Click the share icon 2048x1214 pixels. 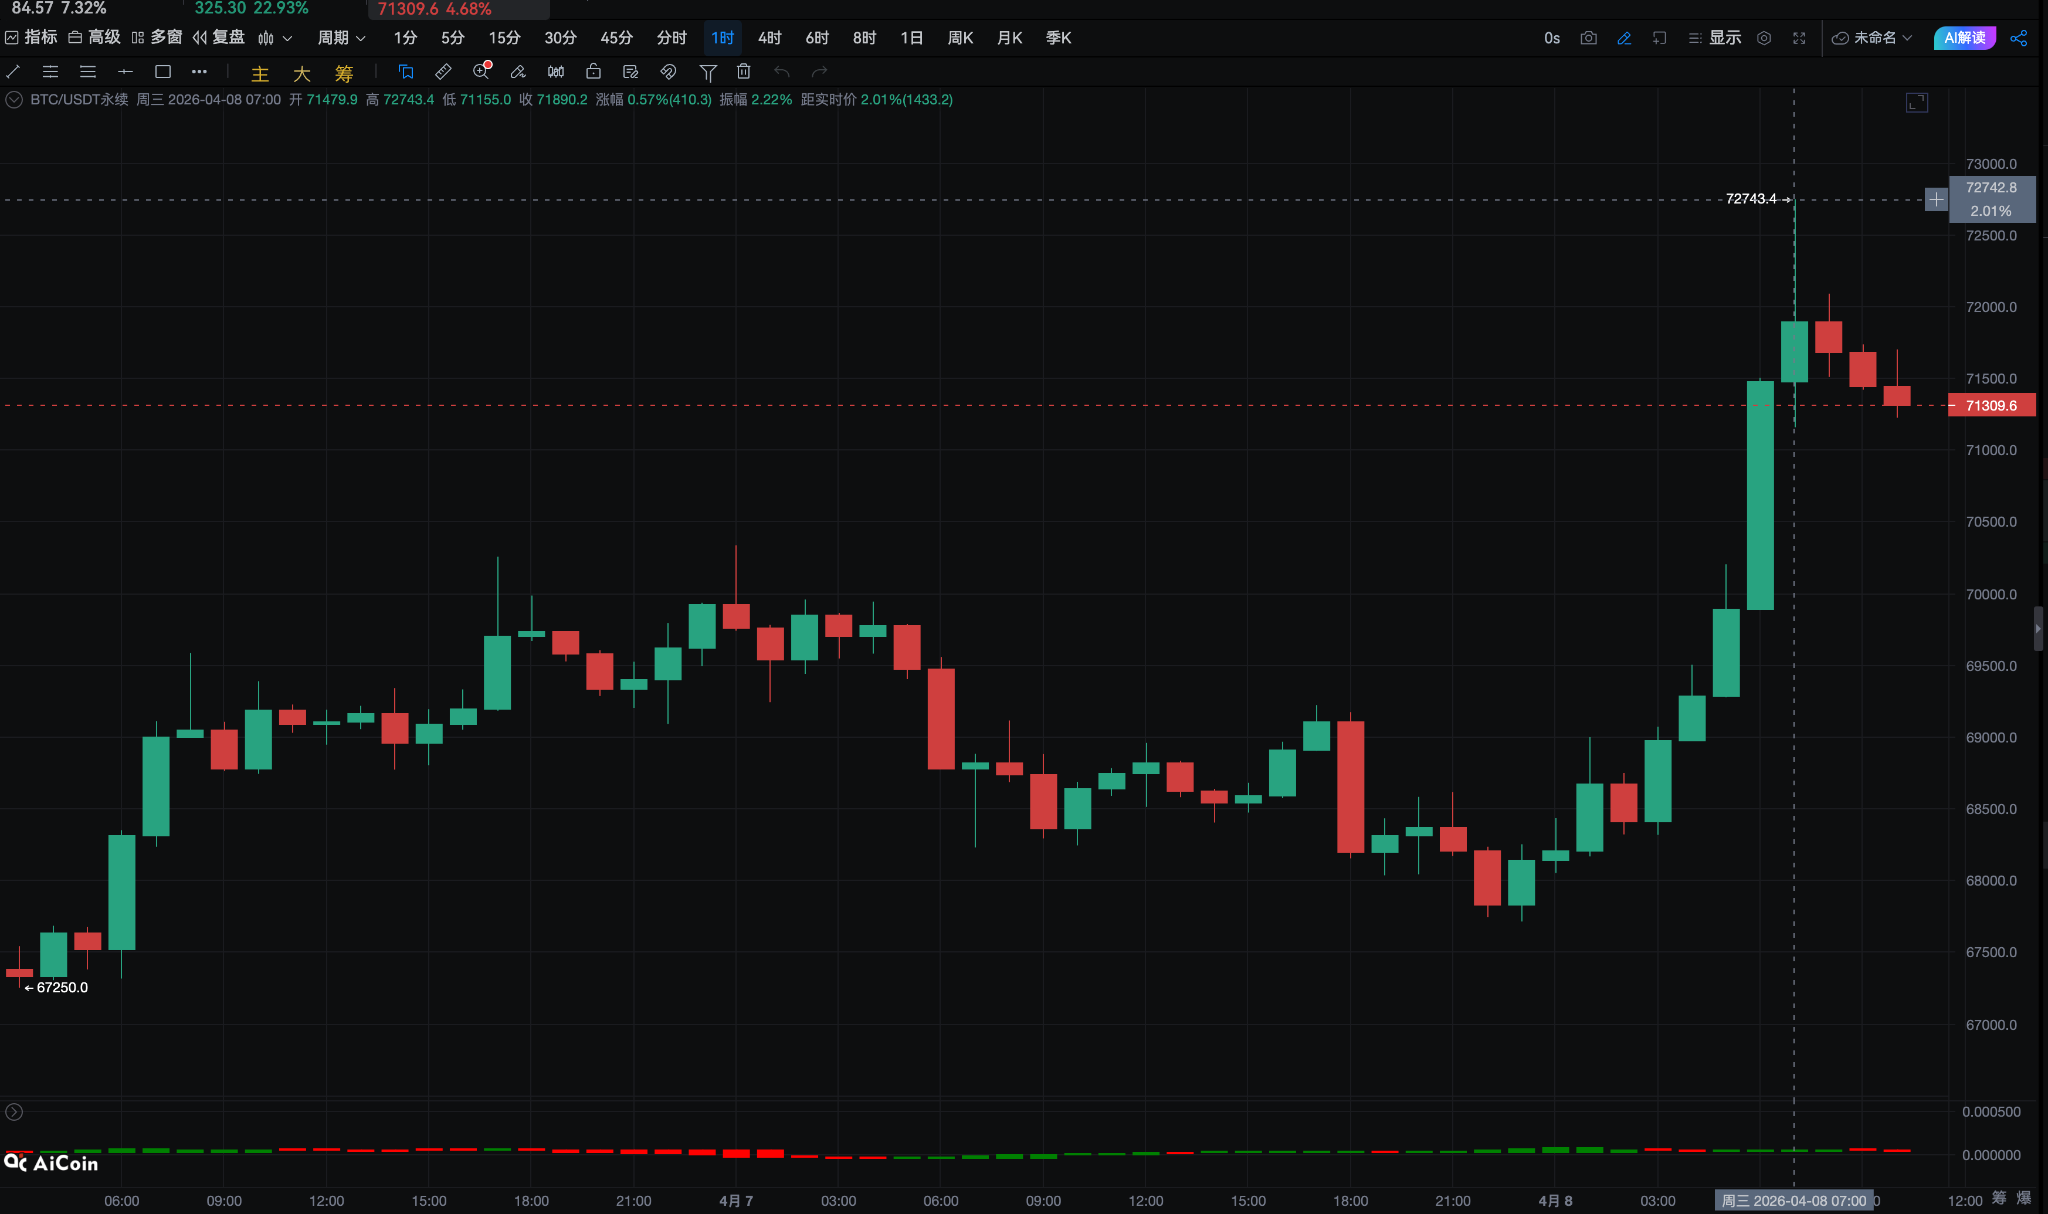click(2018, 38)
